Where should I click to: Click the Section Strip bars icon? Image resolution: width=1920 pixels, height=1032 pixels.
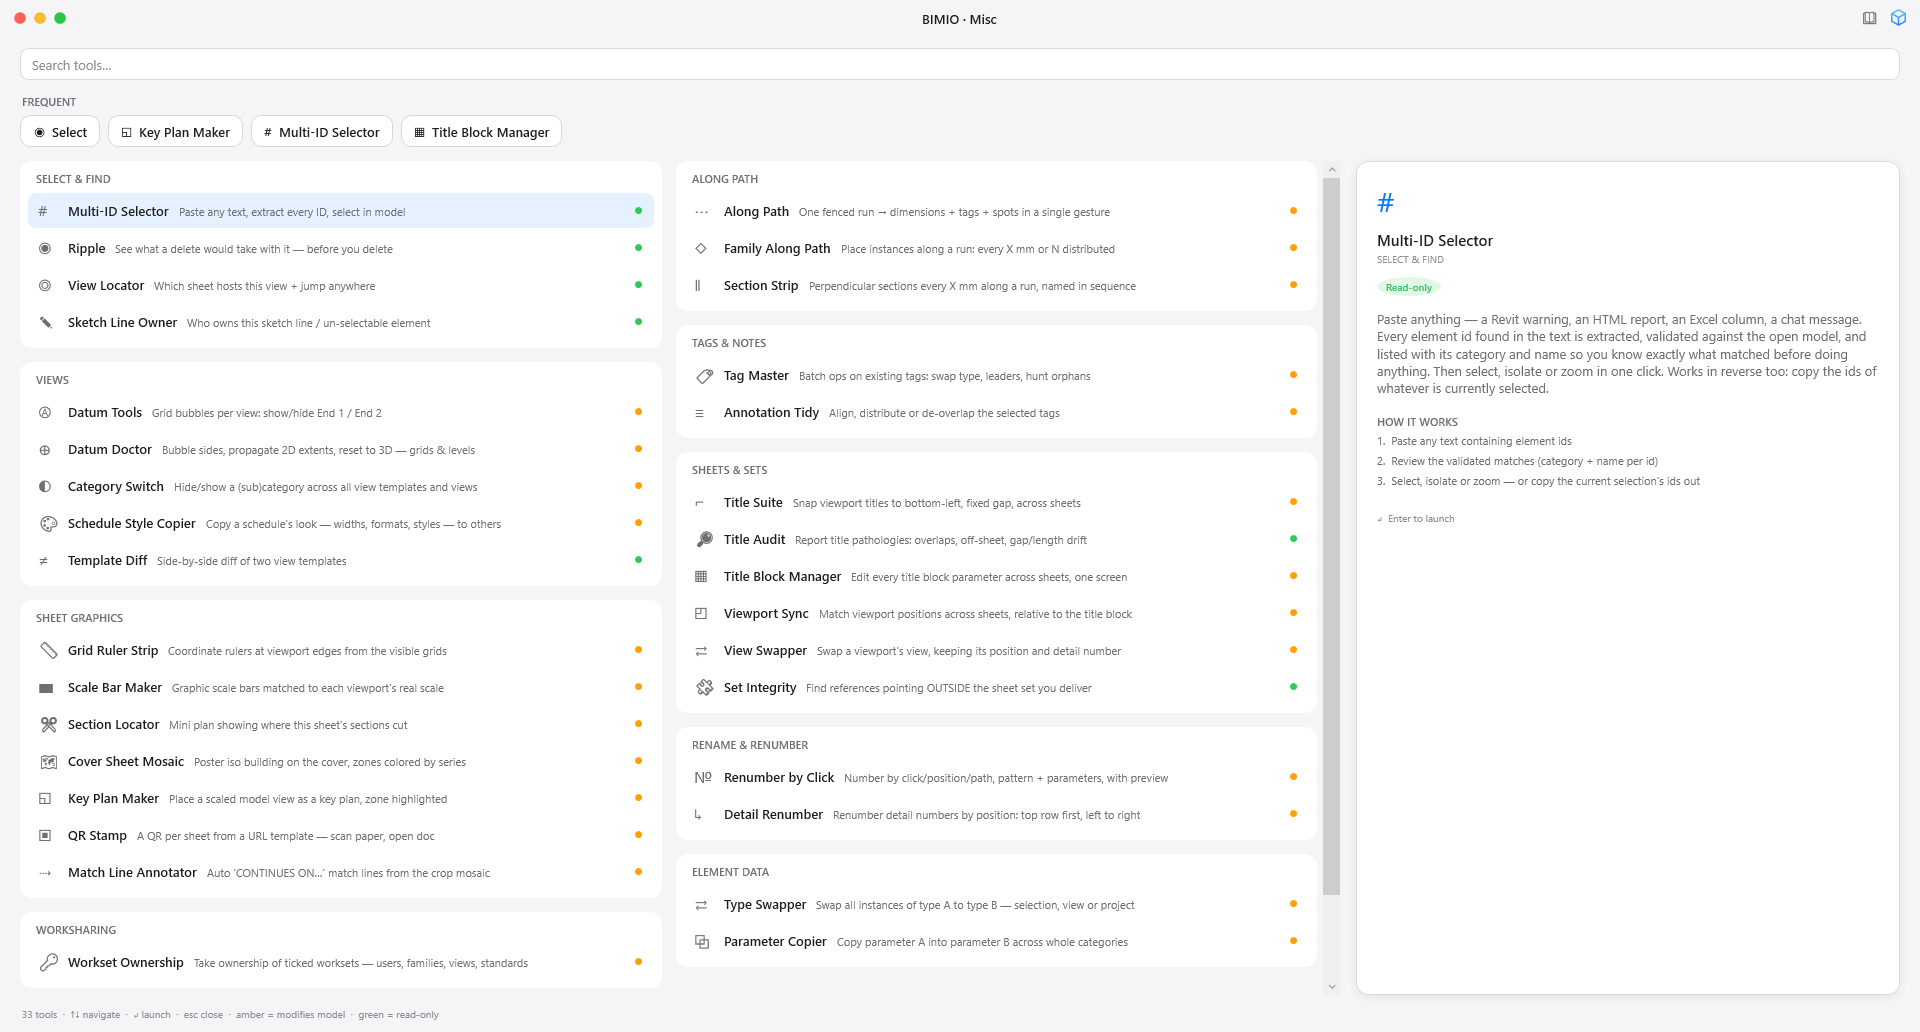pos(698,285)
